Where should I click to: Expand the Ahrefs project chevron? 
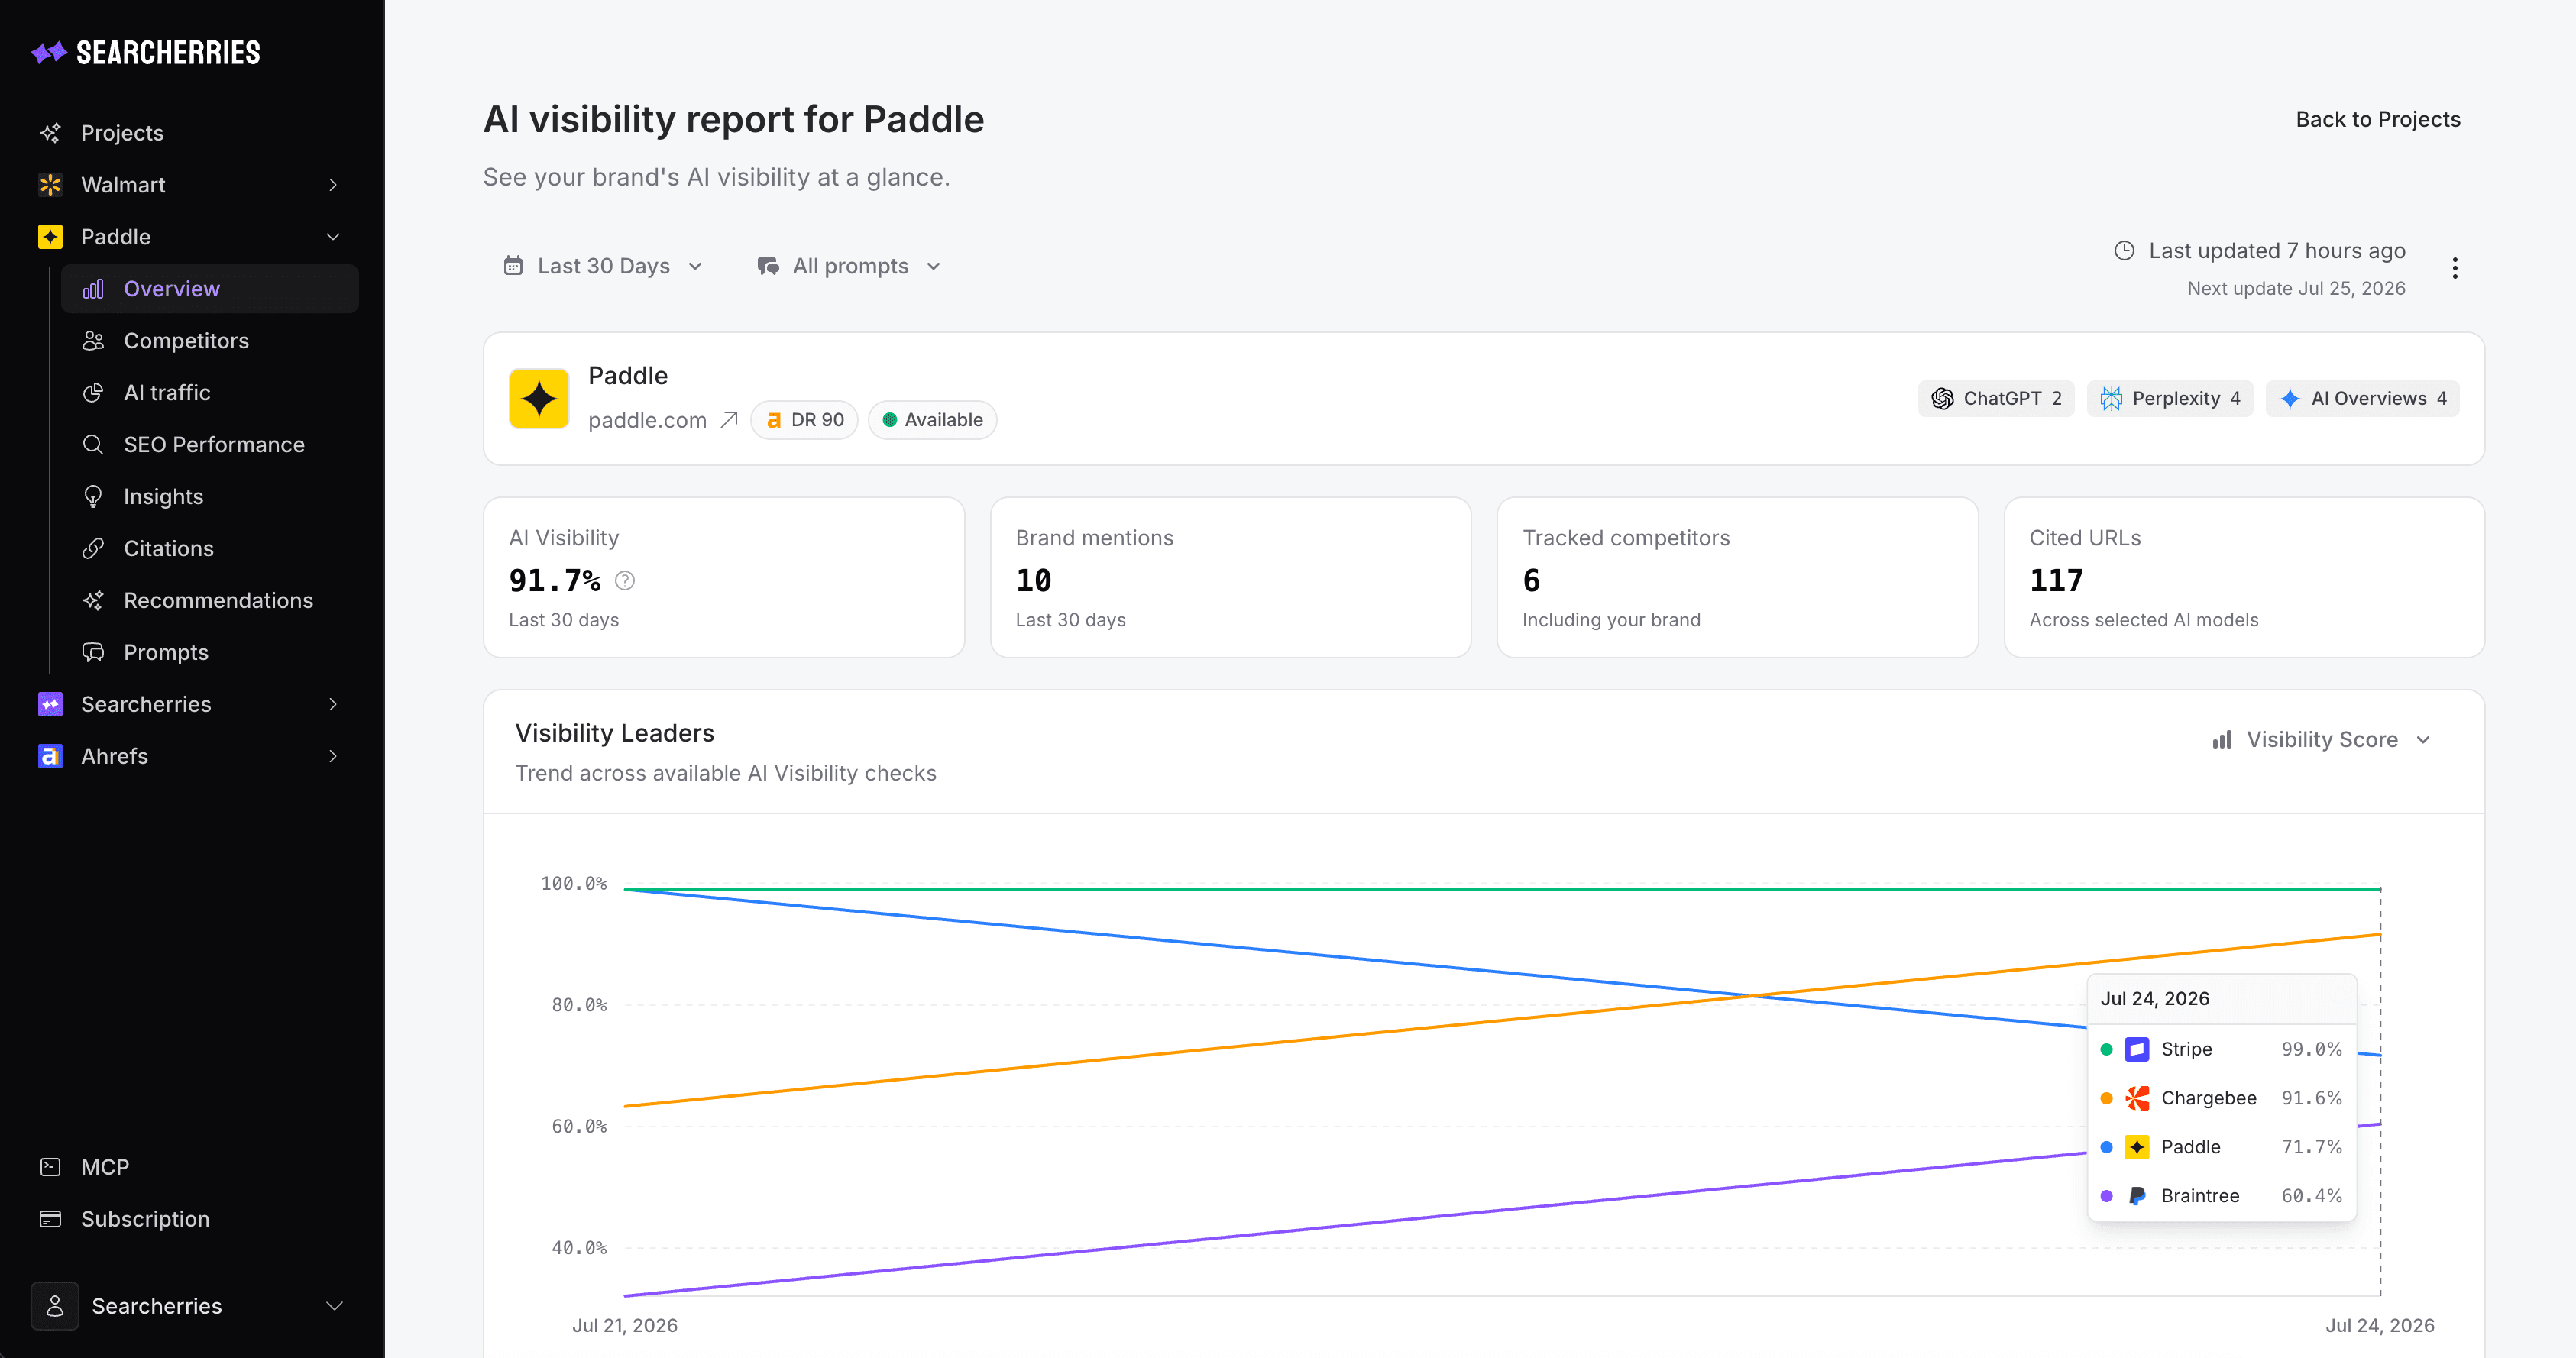(x=333, y=757)
